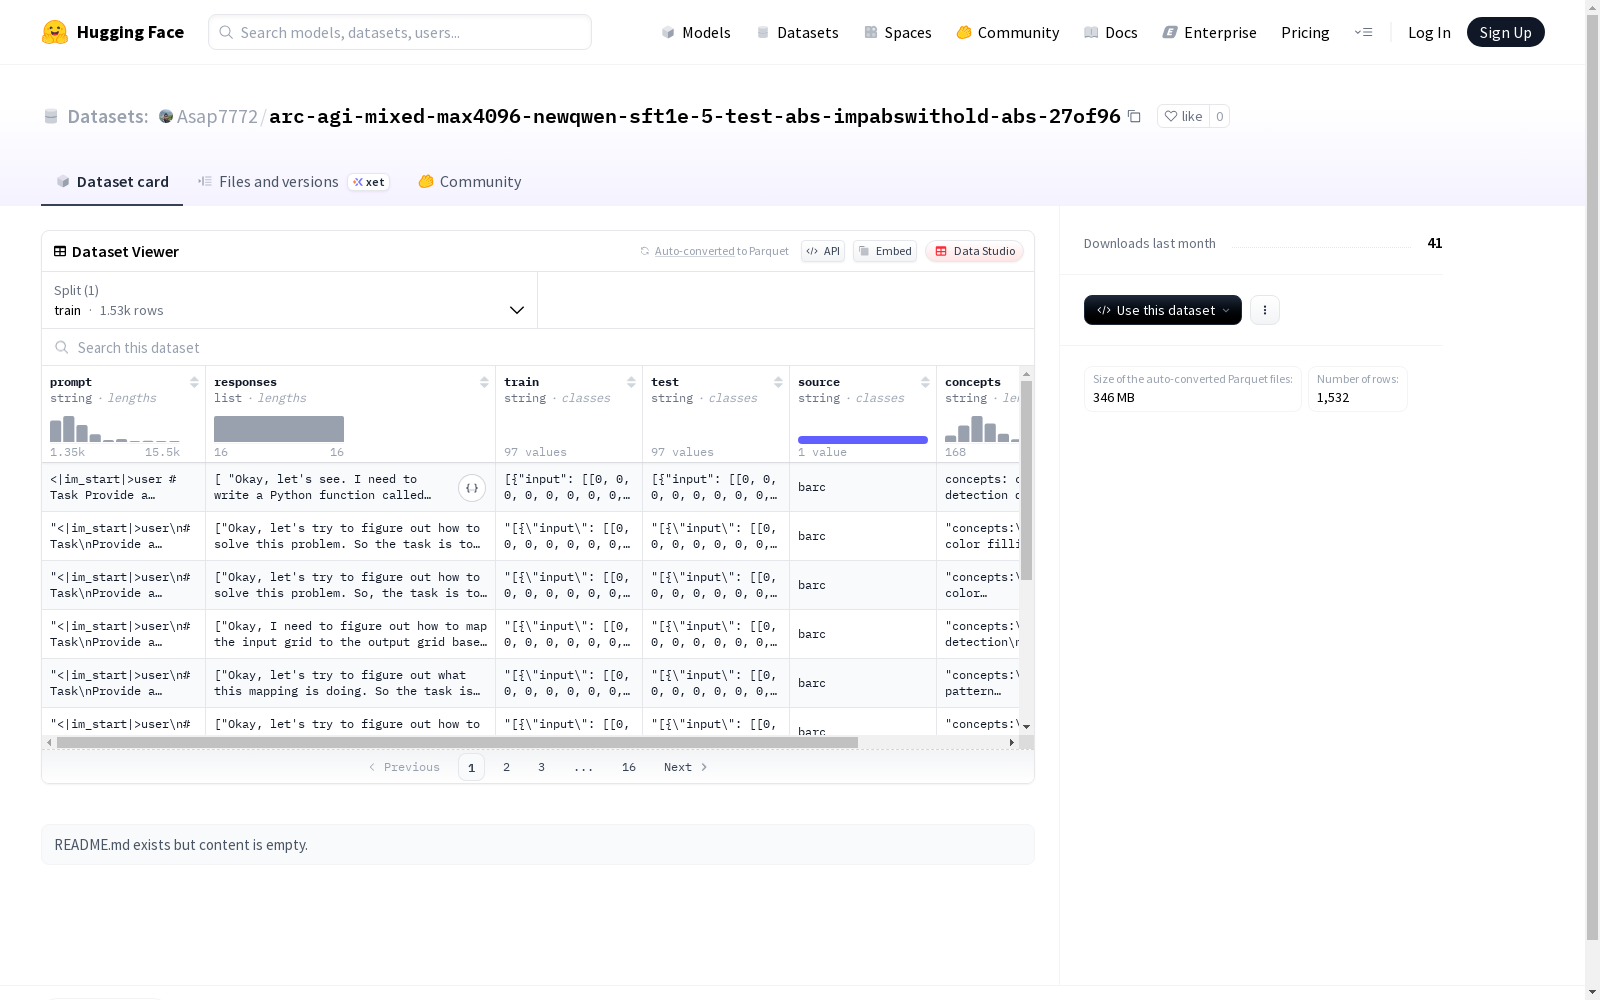The height and width of the screenshot is (1000, 1600).
Task: Open the more navigation menu icon
Action: 1363,32
